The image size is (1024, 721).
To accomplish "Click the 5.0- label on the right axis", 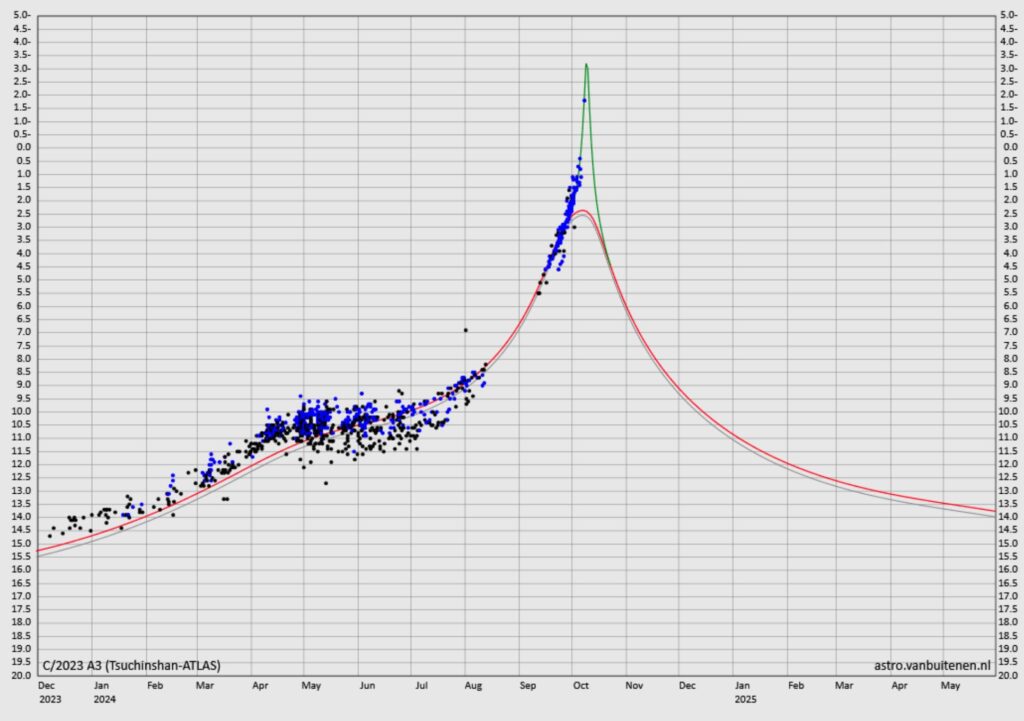I will click(x=1010, y=14).
